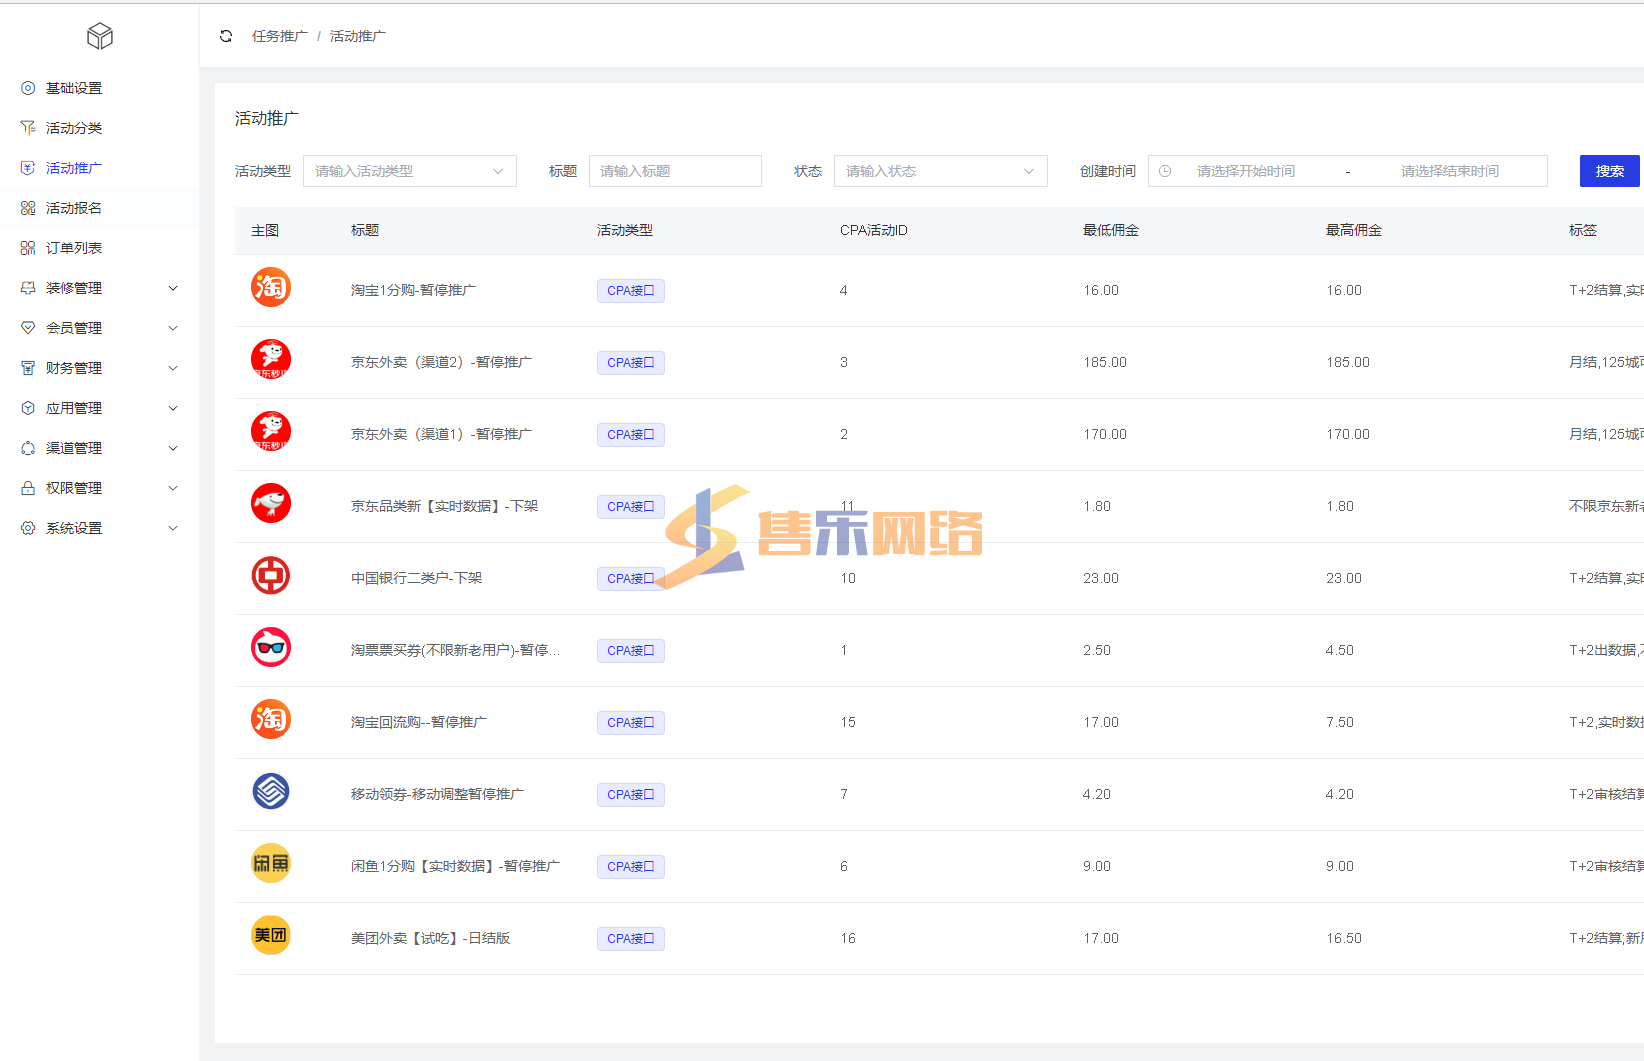Click the Meituan yellow logo icon
The height and width of the screenshot is (1061, 1644).
270,936
